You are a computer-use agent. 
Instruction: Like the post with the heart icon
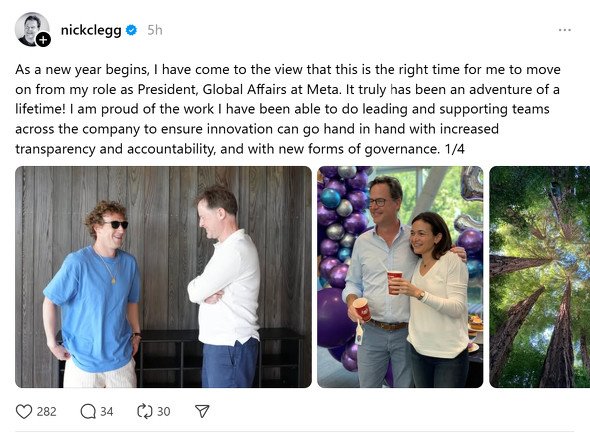pyautogui.click(x=24, y=411)
